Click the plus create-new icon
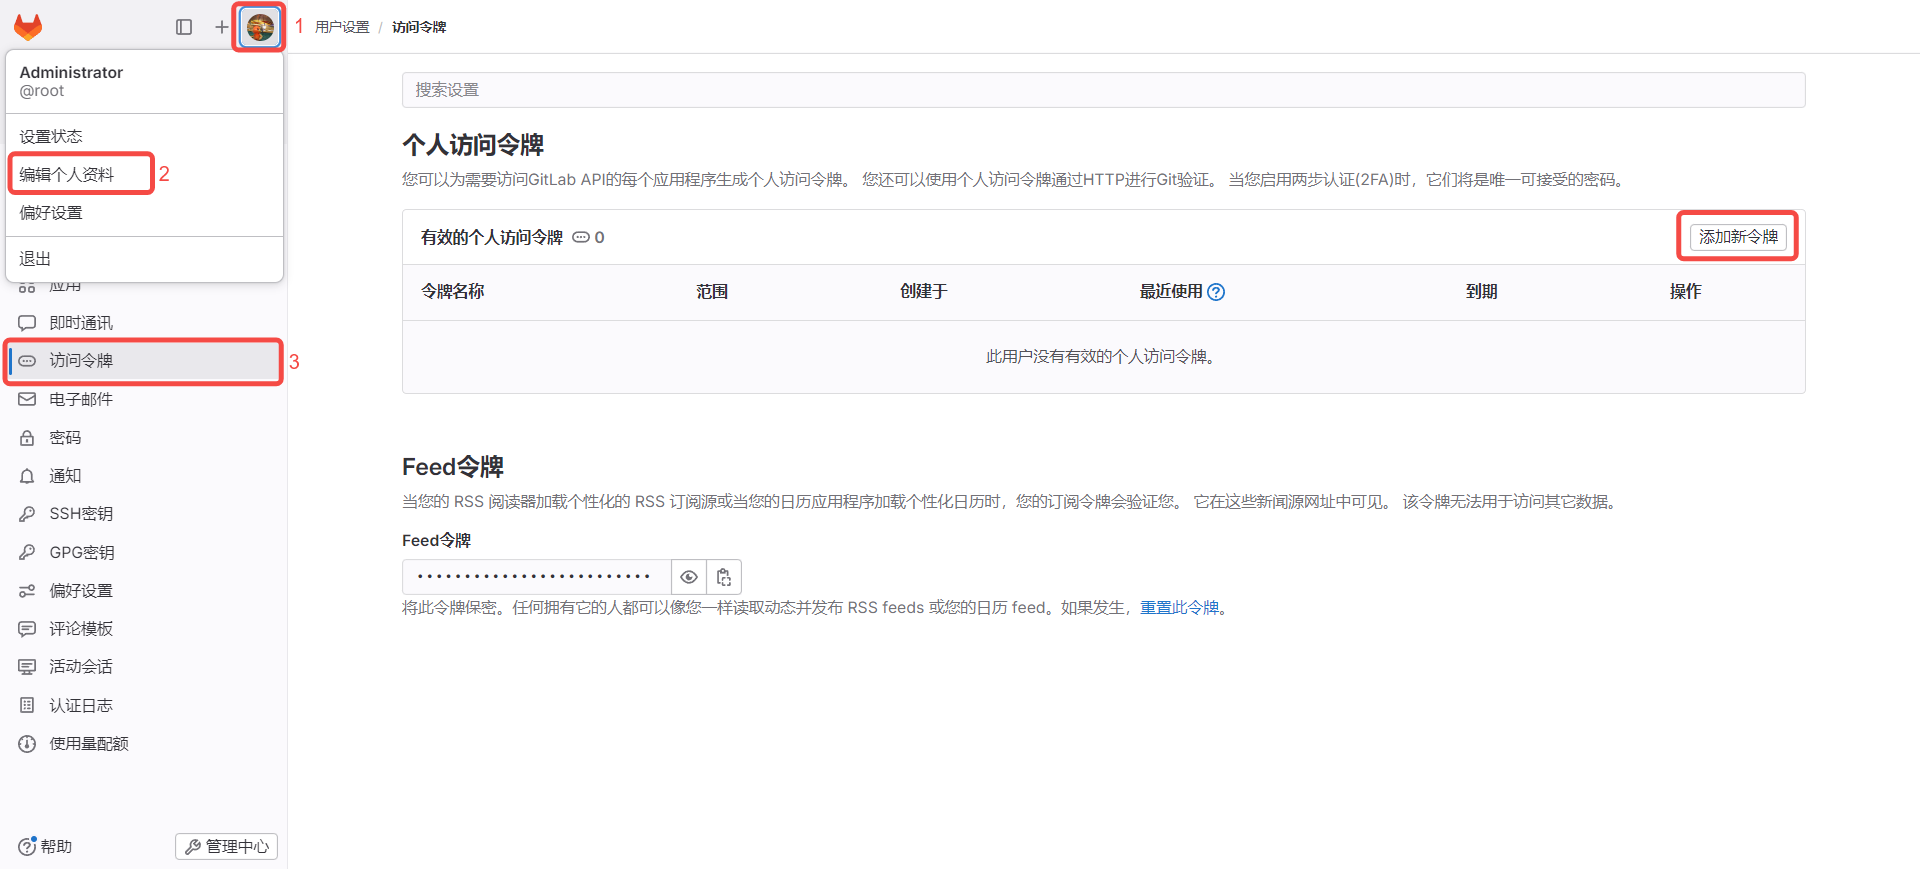Image resolution: width=1920 pixels, height=869 pixels. 221,27
